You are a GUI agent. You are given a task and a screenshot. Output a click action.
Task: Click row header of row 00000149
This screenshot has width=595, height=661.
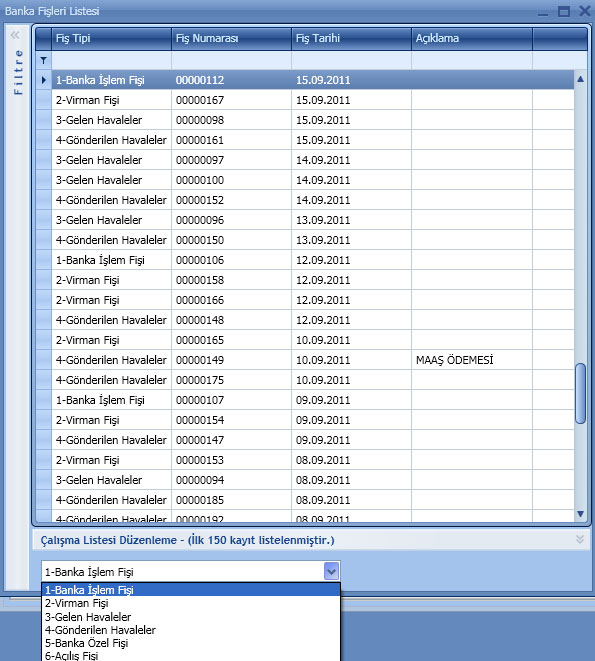pyautogui.click(x=43, y=360)
